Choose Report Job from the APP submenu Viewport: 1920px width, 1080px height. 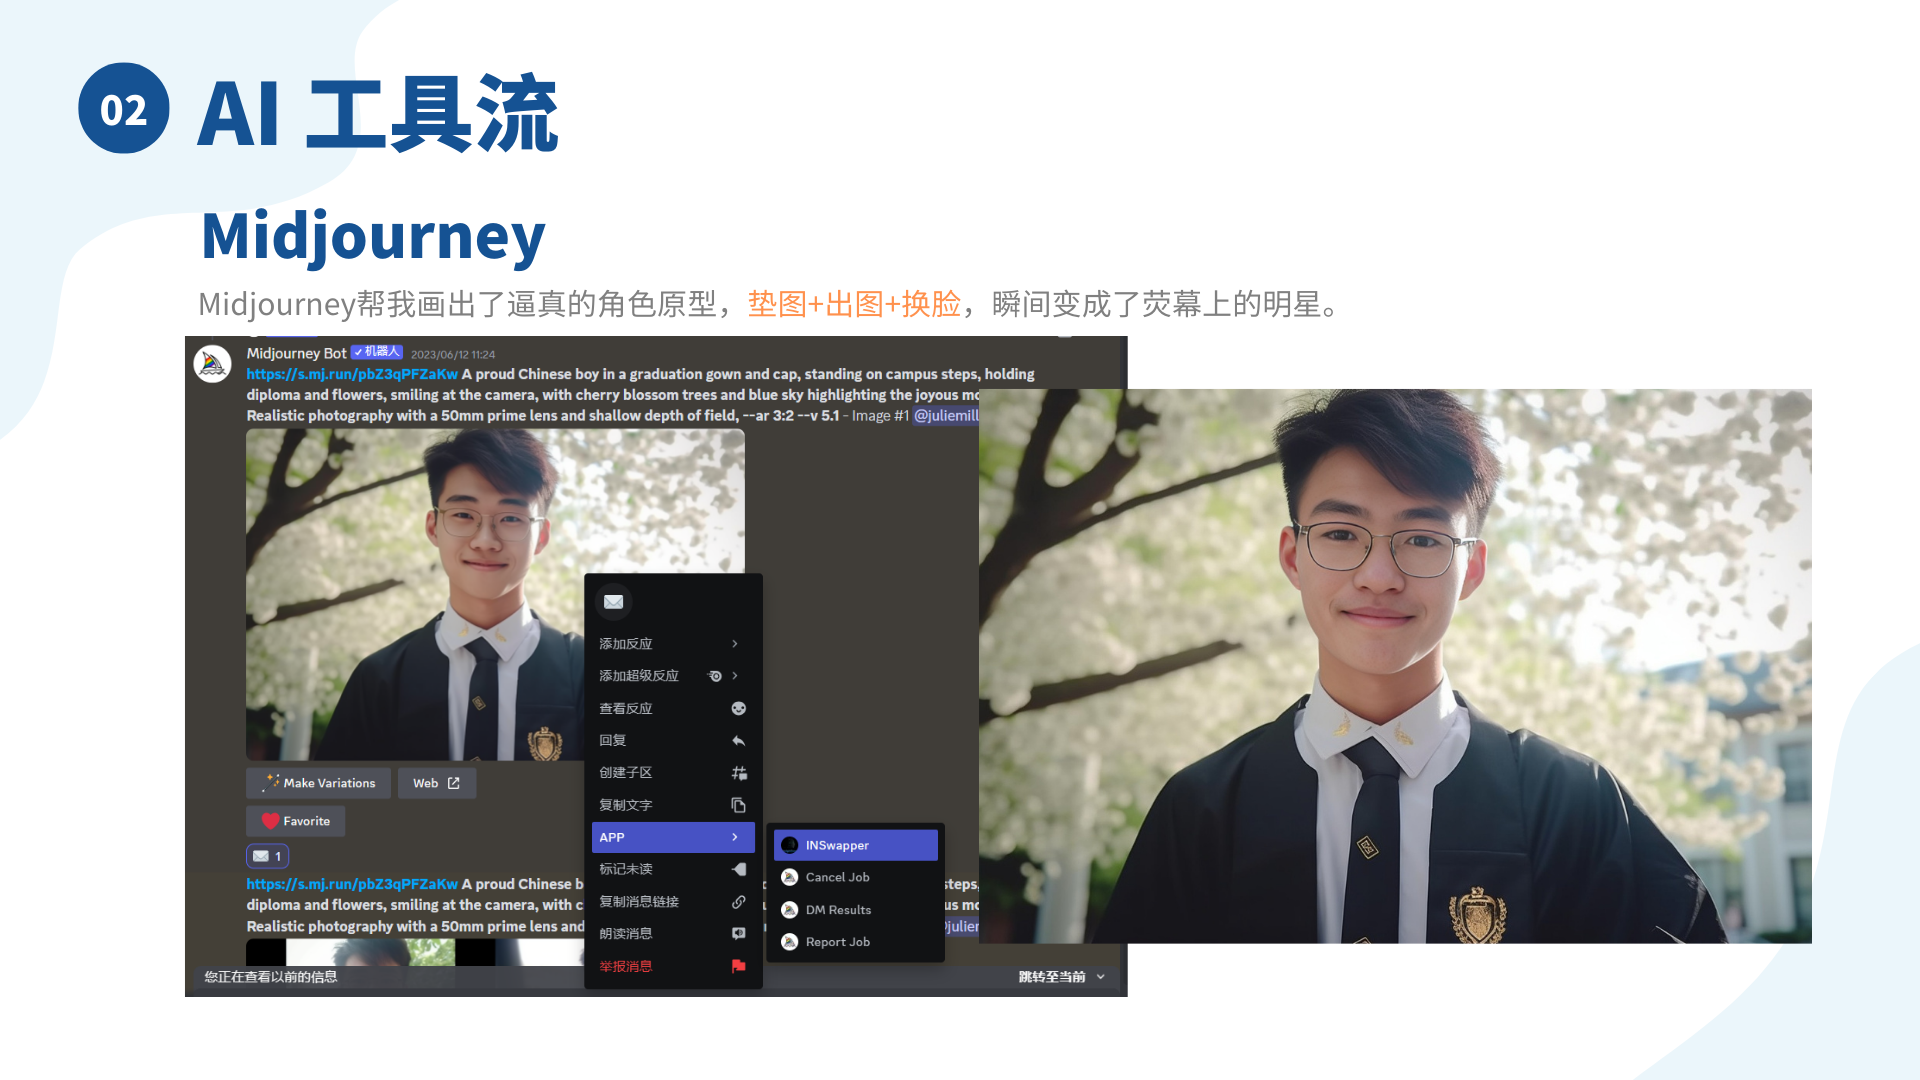coord(856,942)
